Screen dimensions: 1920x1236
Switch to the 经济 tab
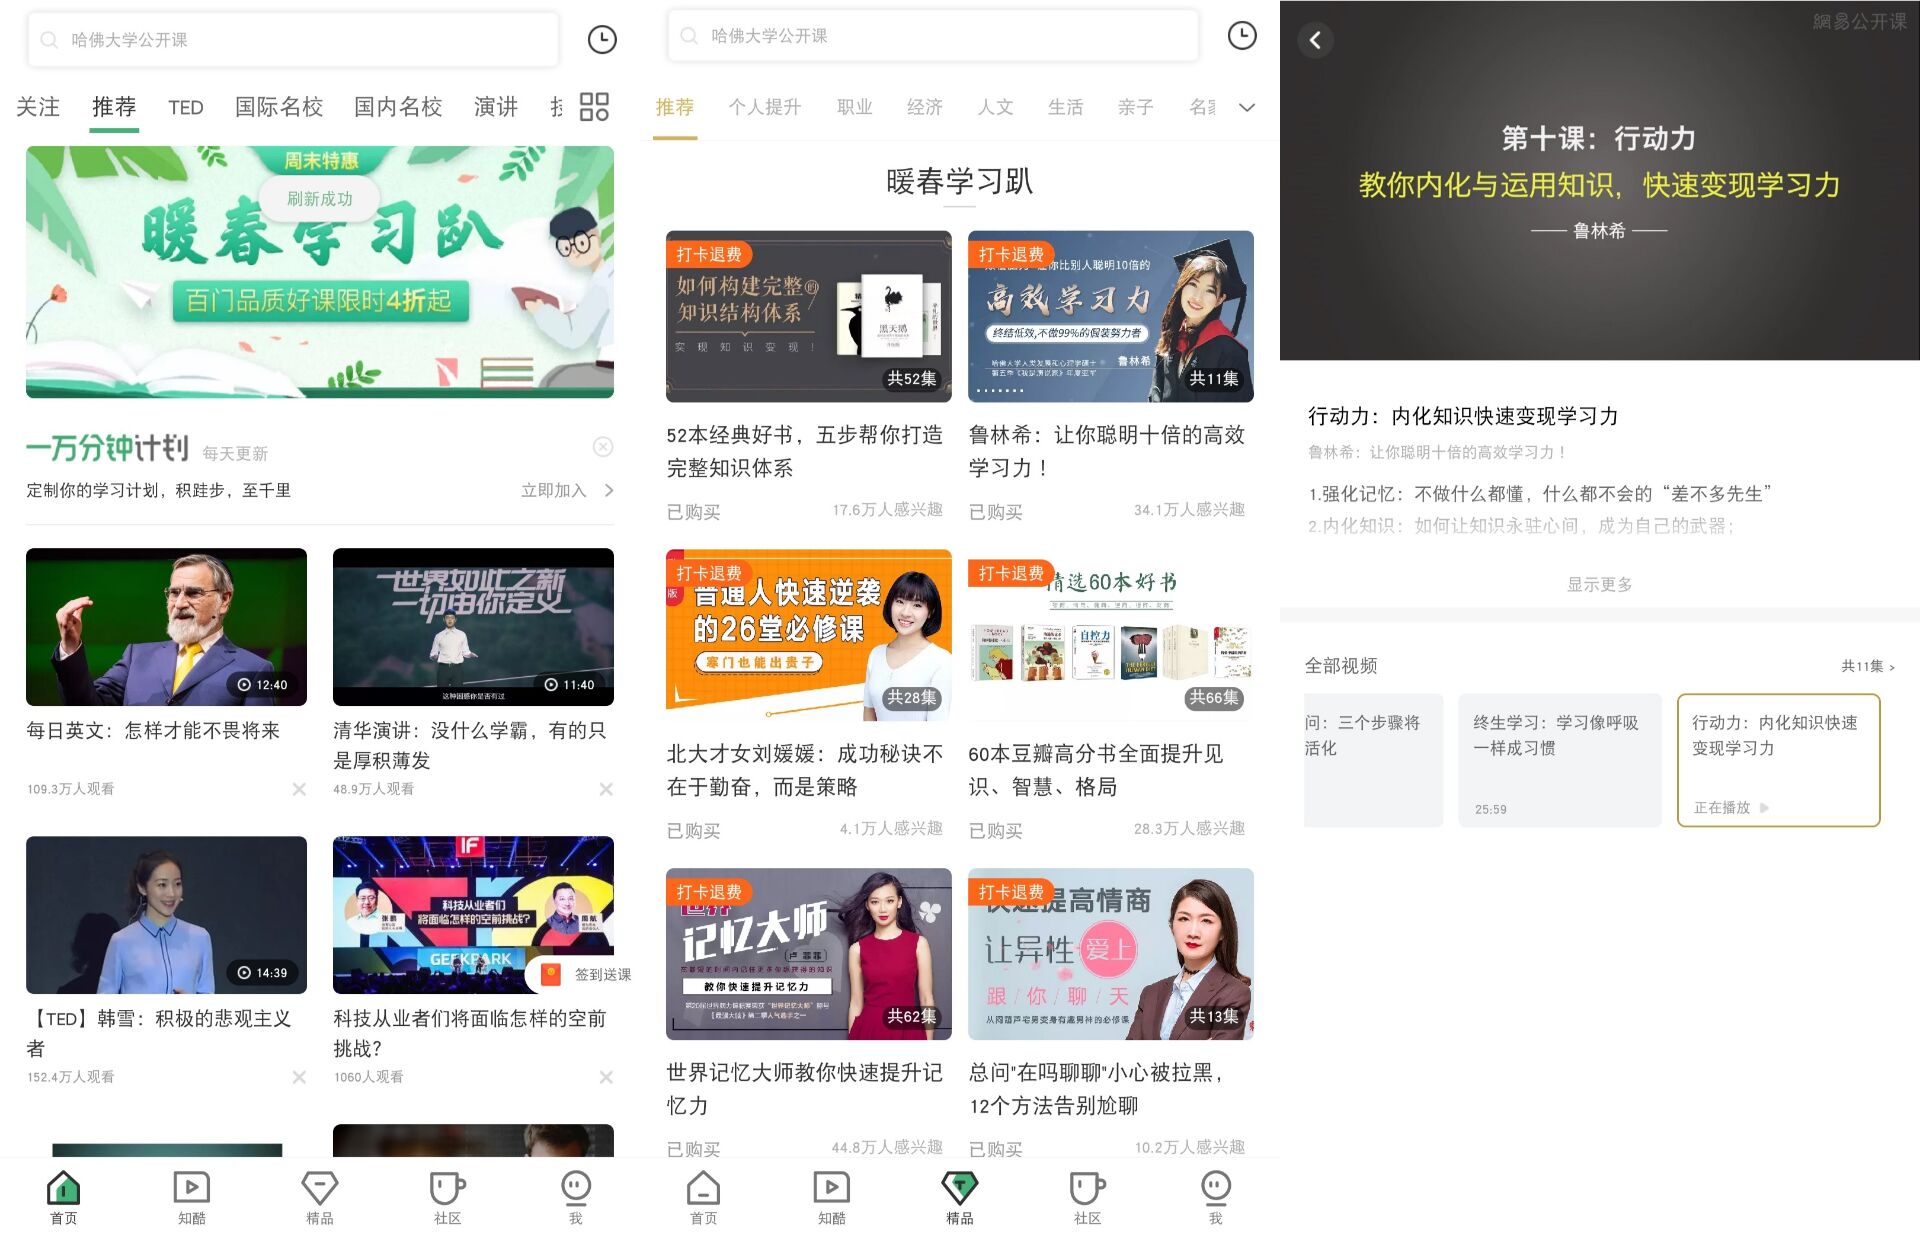point(925,107)
